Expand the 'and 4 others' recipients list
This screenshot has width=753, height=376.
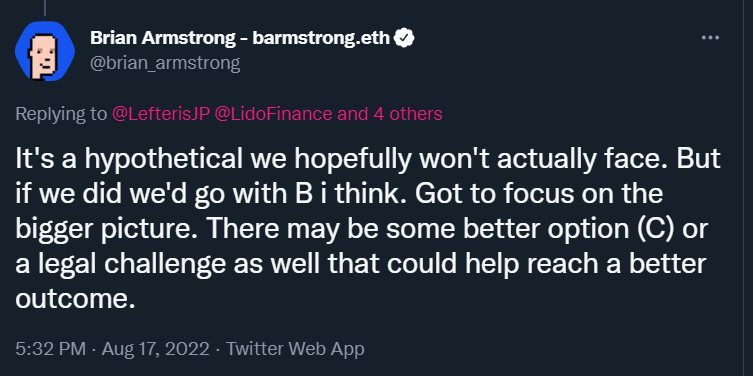pyautogui.click(x=389, y=114)
